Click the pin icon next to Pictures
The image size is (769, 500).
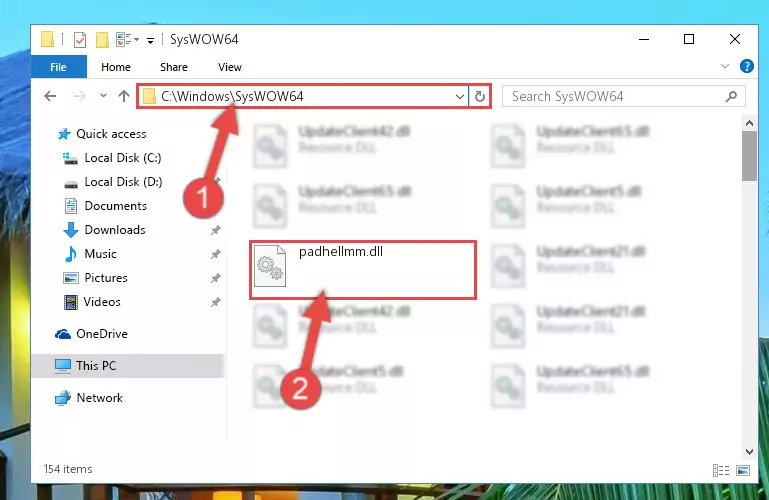tap(215, 278)
